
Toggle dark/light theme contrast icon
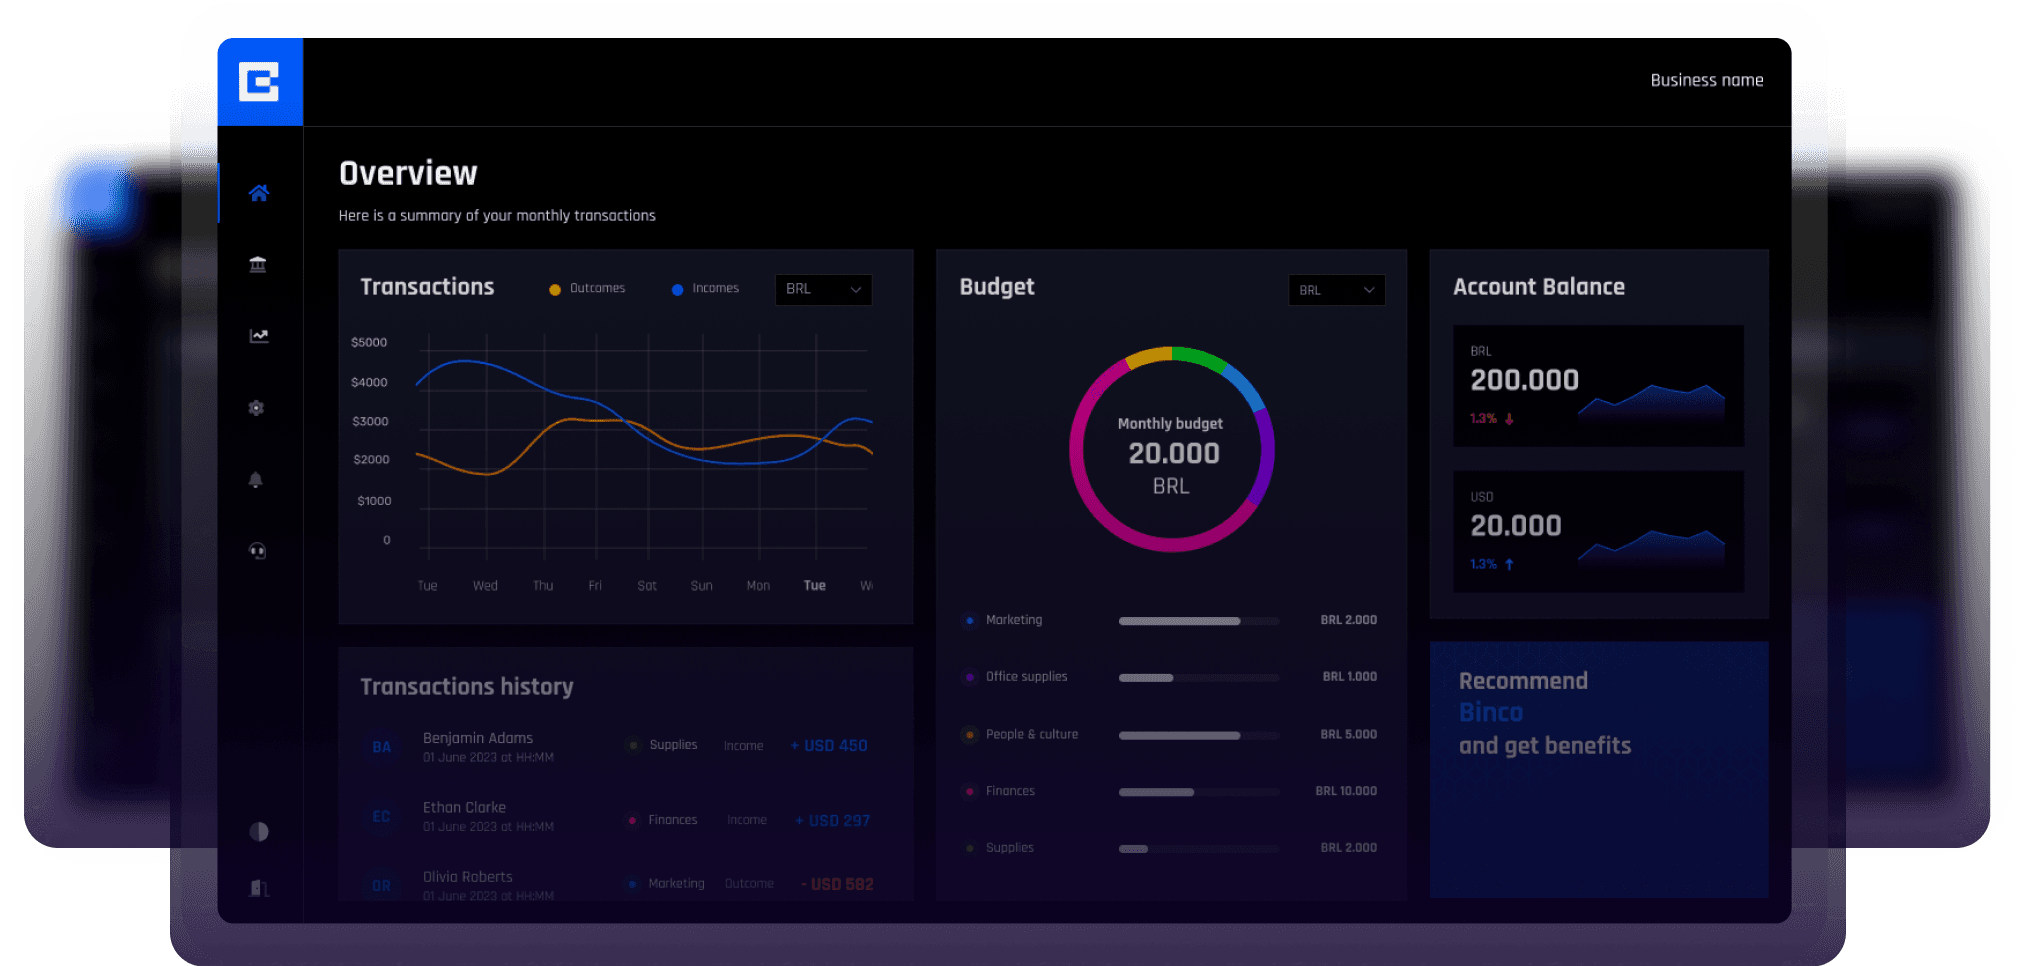259,831
